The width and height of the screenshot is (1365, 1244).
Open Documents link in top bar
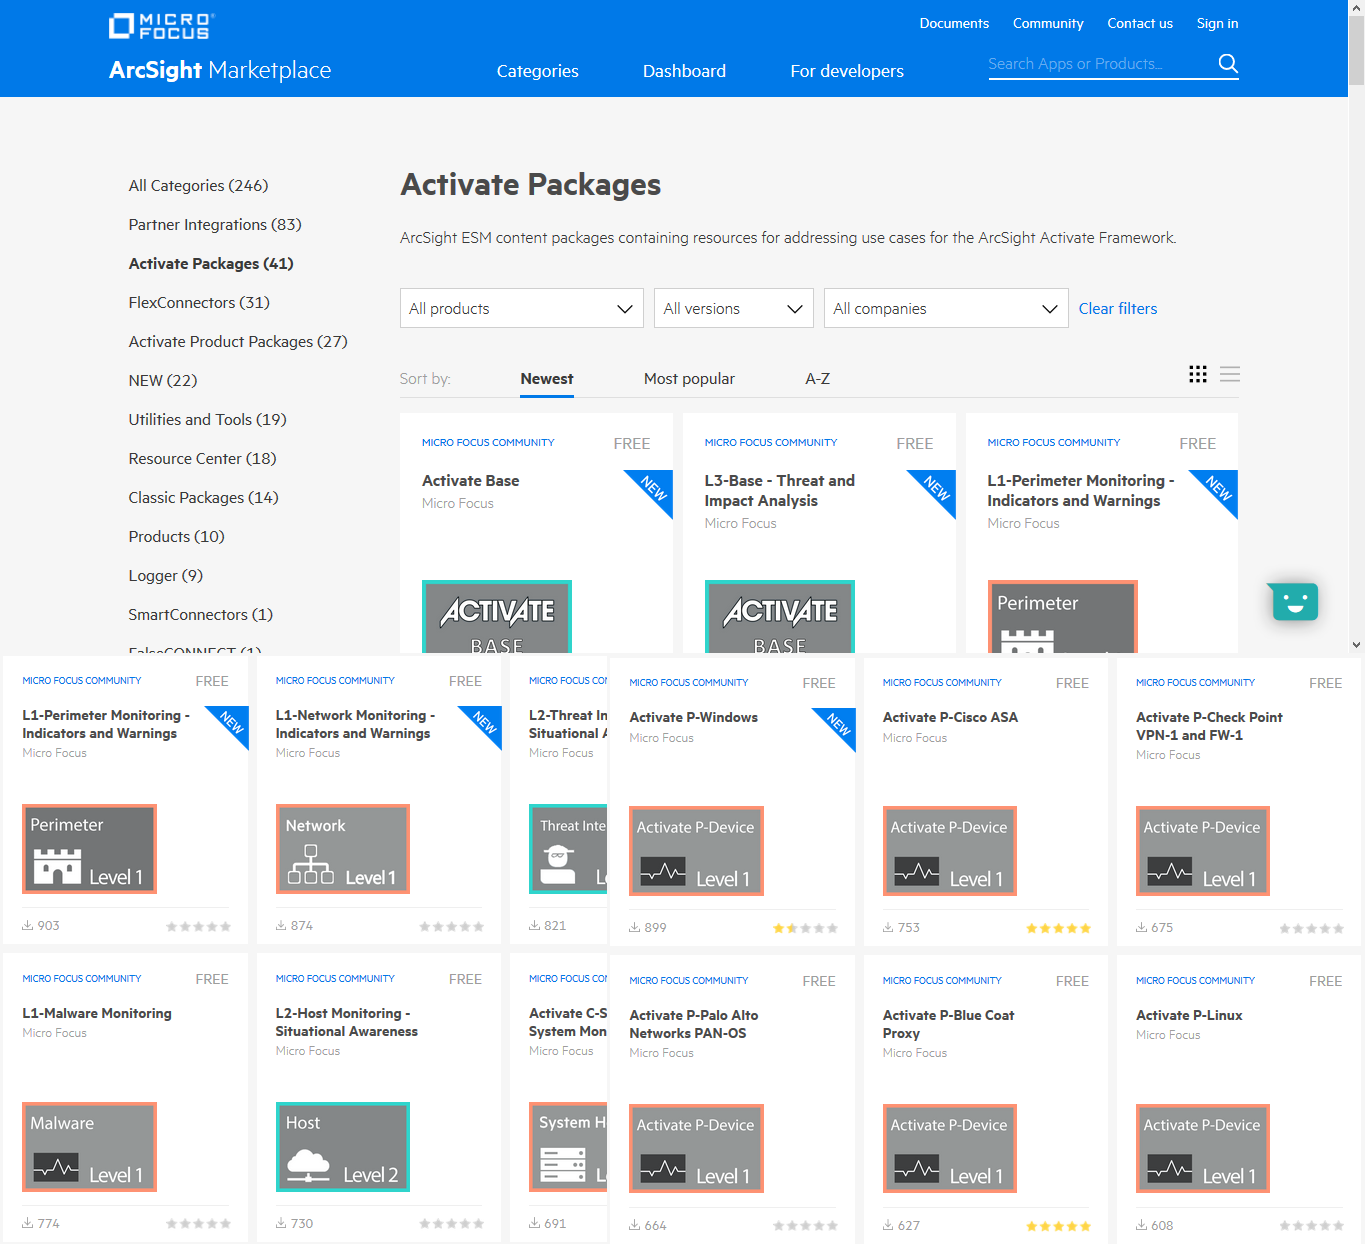[954, 23]
